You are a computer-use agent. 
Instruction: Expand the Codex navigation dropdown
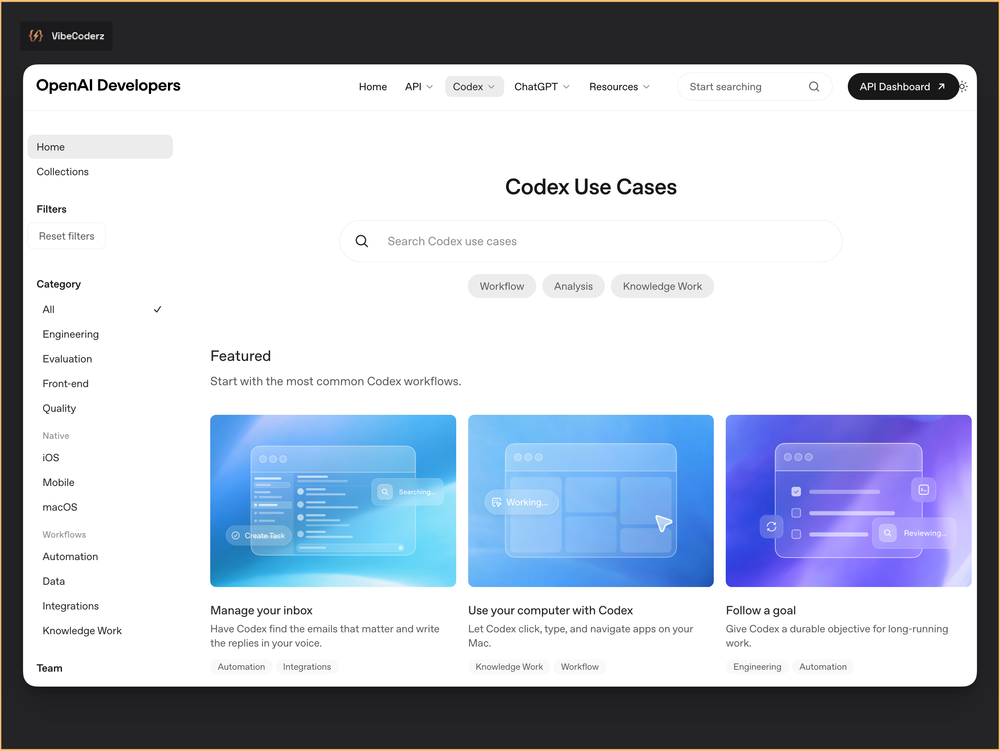[x=474, y=87]
